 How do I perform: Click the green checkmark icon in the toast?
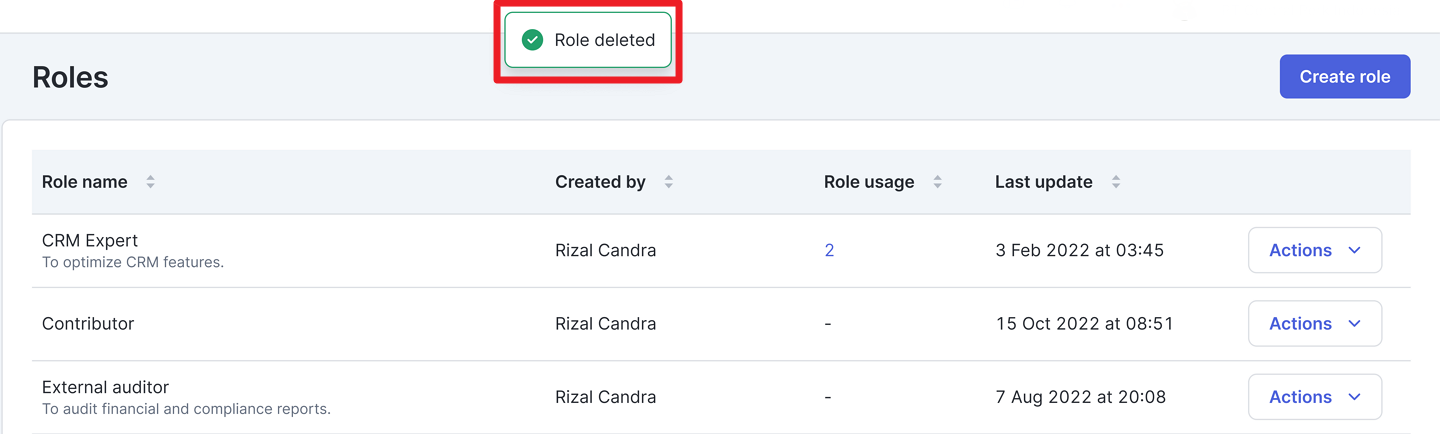[533, 40]
